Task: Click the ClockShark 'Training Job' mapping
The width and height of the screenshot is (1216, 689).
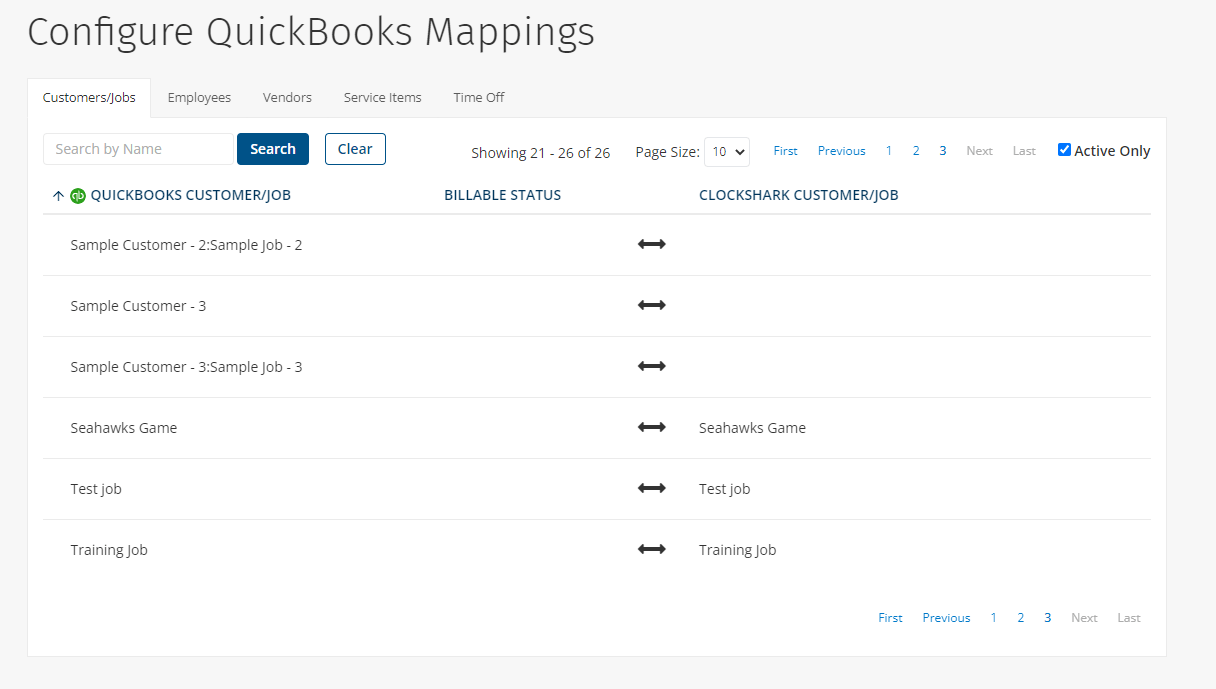Action: (x=738, y=550)
